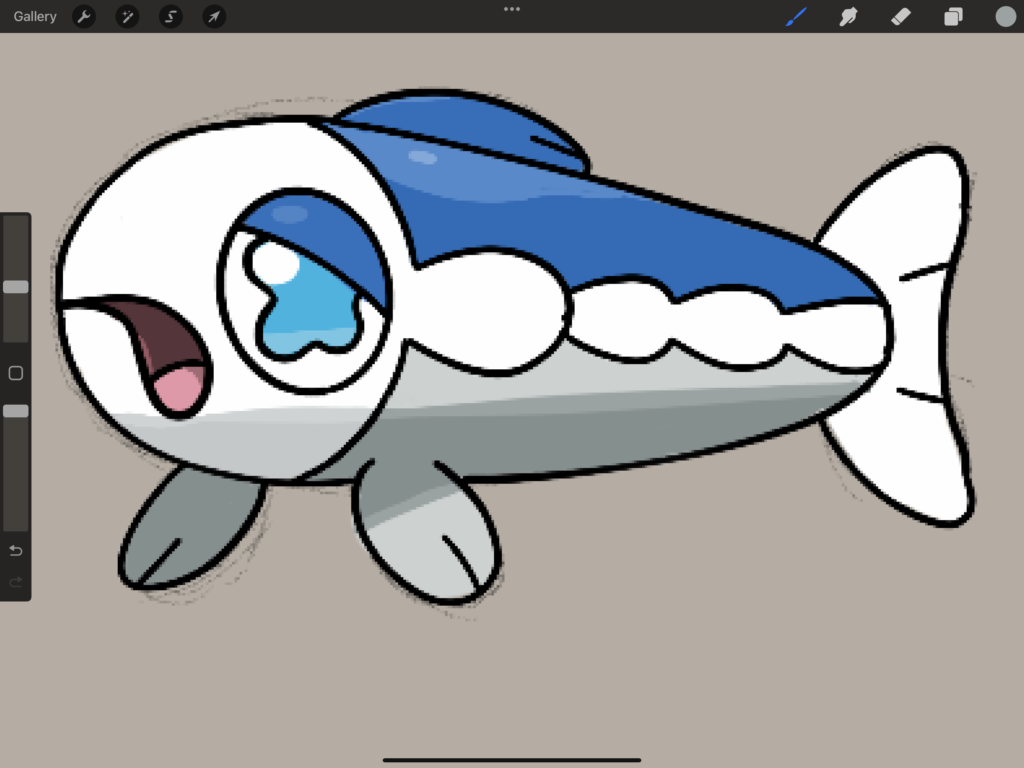This screenshot has width=1024, height=768.
Task: Activate the Transform arrow tool
Action: coord(214,16)
